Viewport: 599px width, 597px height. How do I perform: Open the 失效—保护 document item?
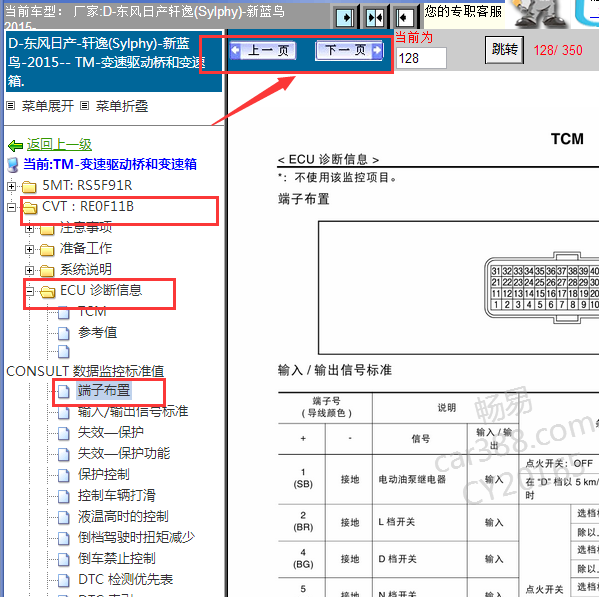(111, 432)
